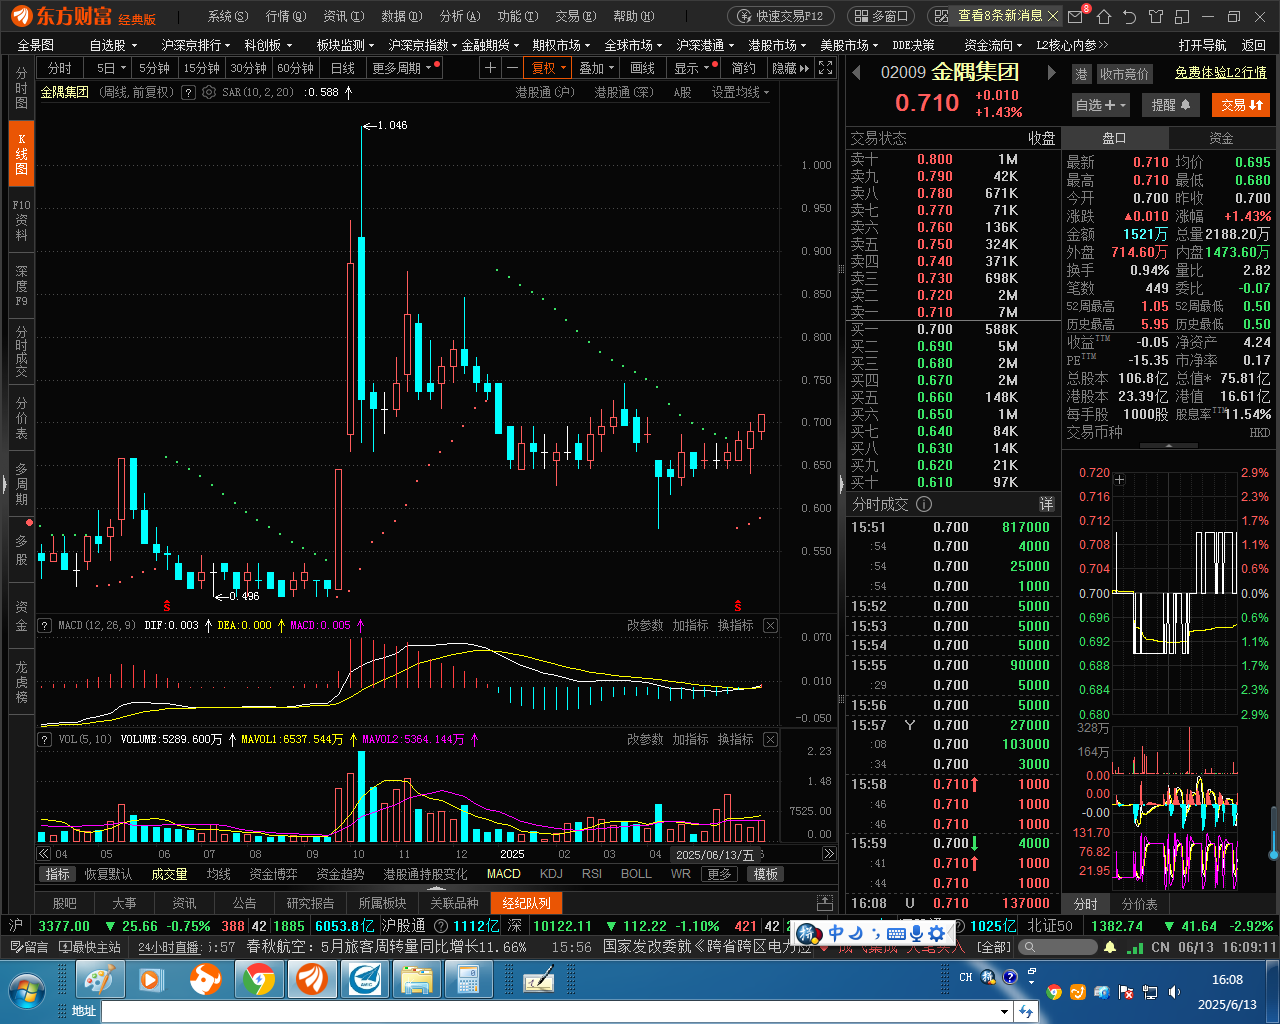
Task: Click the home icon in title bar
Action: click(1104, 16)
